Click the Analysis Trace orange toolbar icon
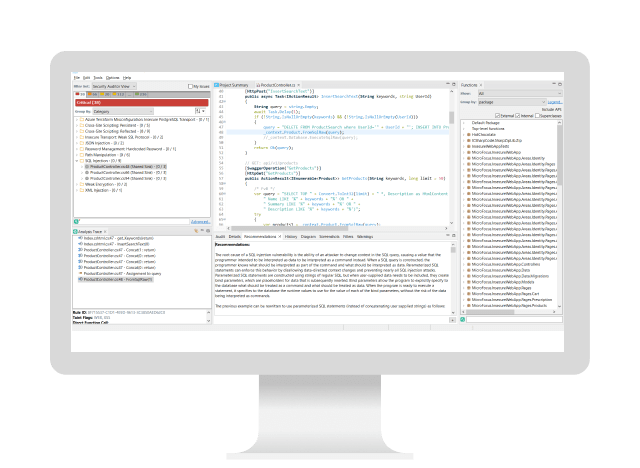 196,231
